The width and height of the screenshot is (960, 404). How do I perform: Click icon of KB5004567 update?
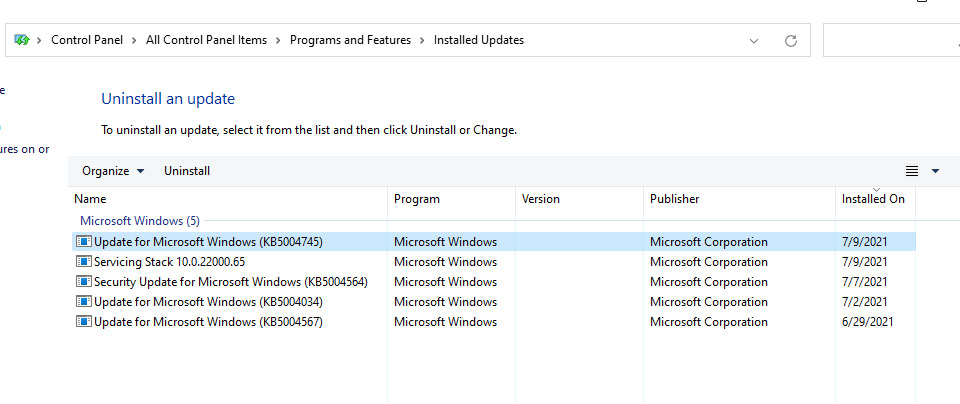click(x=83, y=322)
